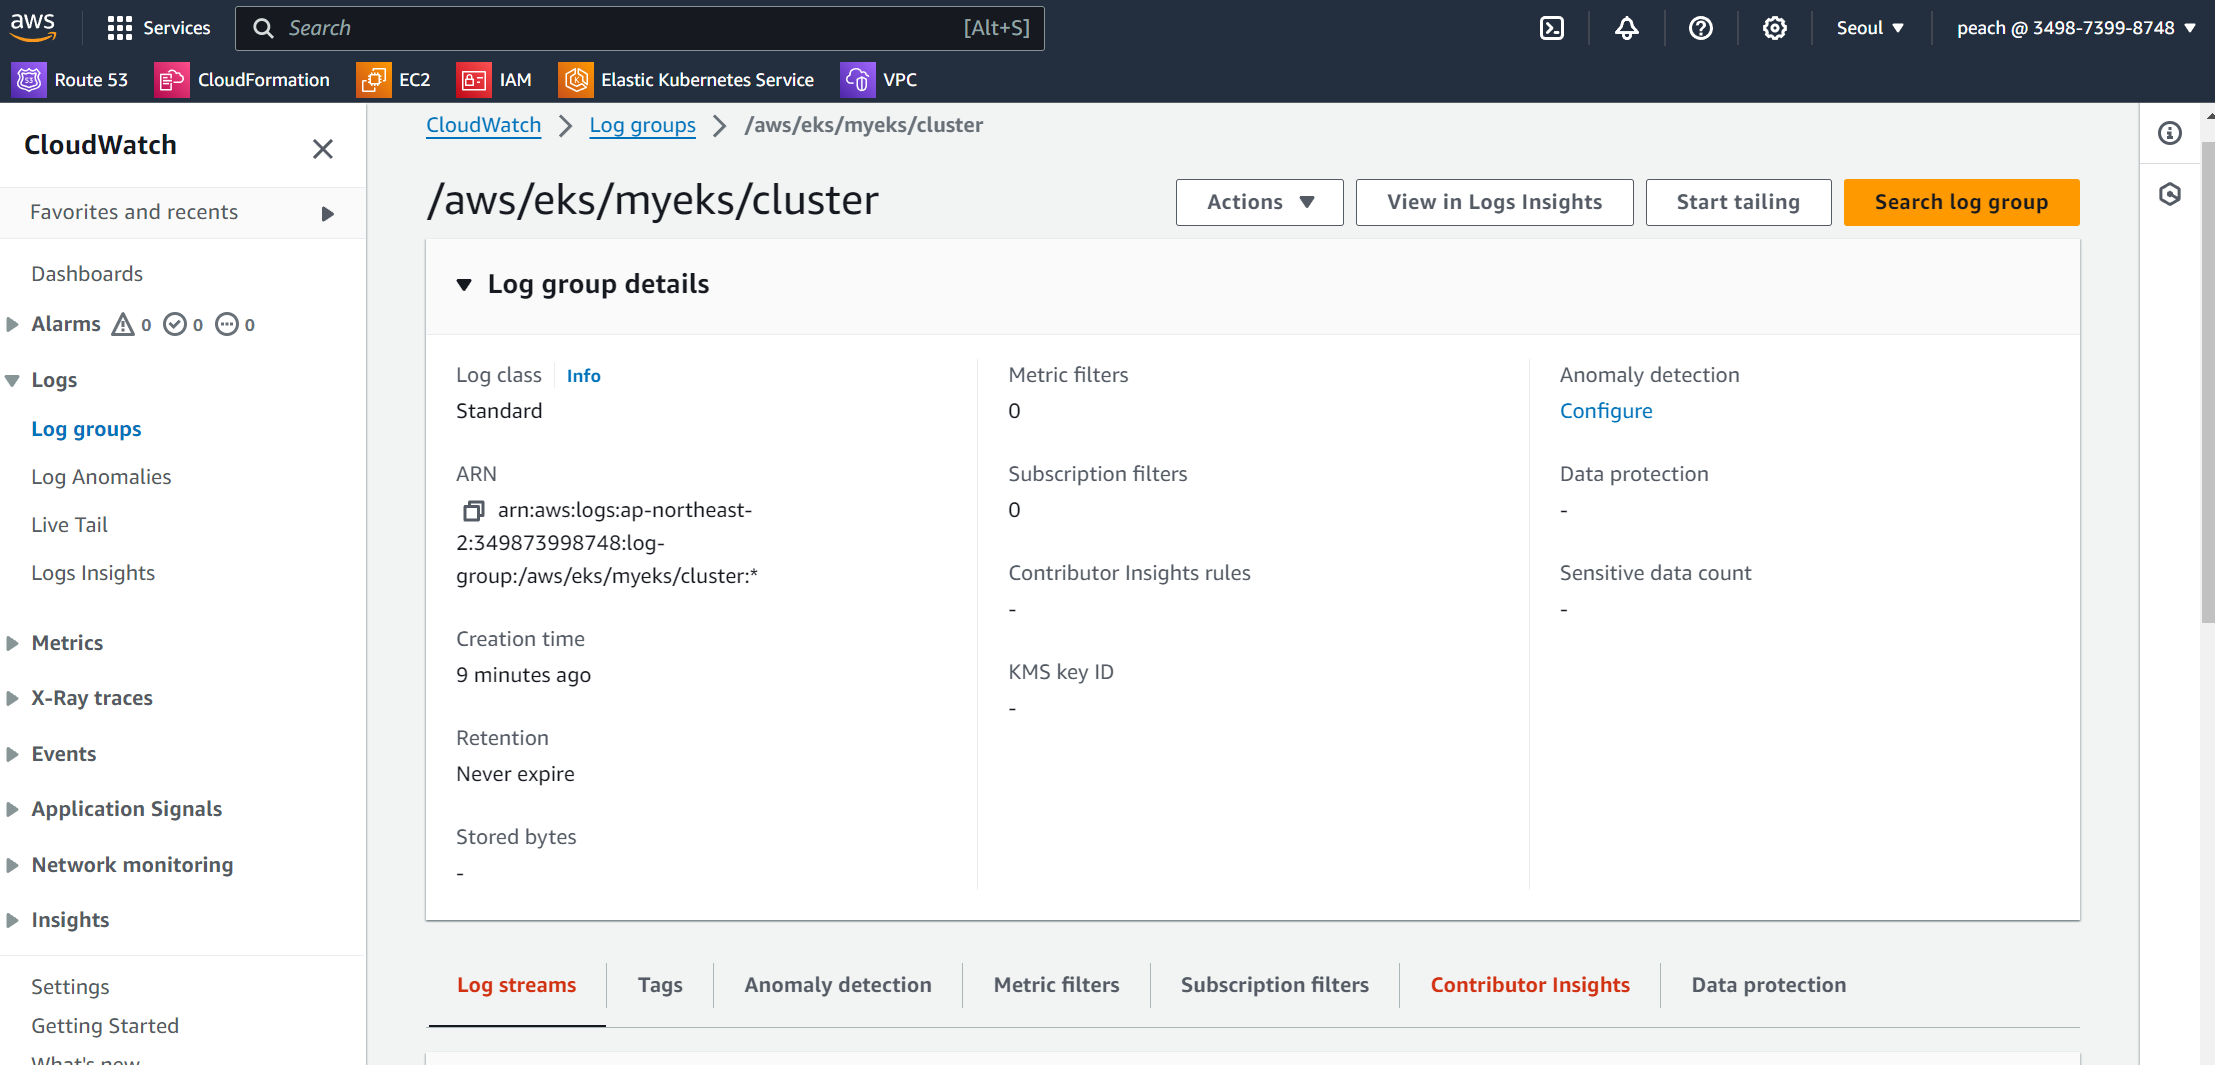Open the Elastic Kubernetes Service icon
The image size is (2215, 1065).
click(575, 80)
